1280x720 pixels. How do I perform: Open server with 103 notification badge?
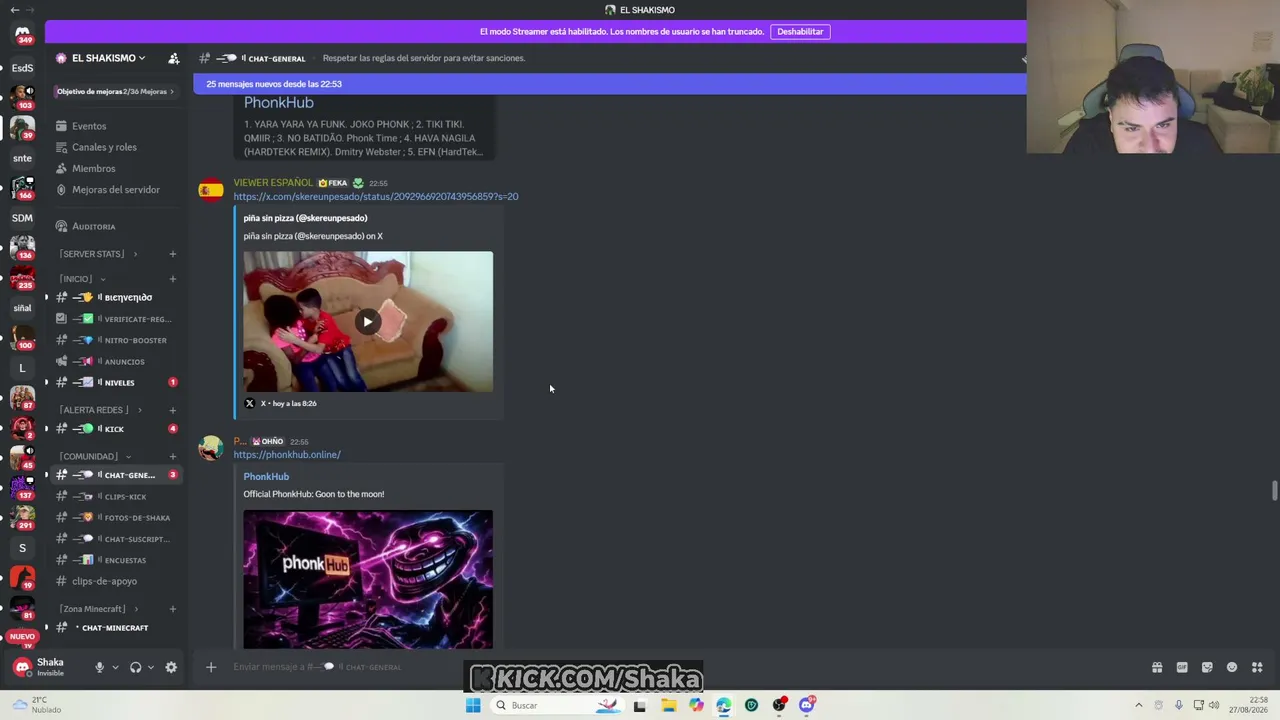click(22, 98)
